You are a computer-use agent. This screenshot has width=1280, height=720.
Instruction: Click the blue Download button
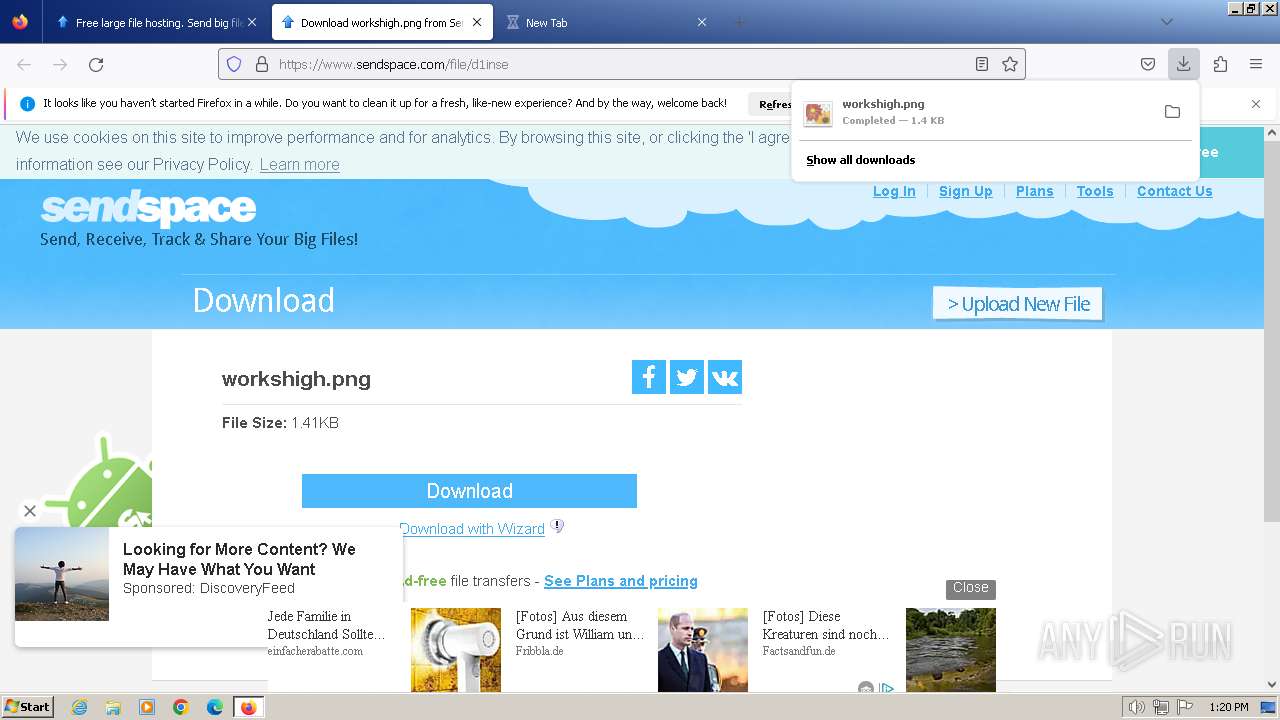(x=469, y=491)
